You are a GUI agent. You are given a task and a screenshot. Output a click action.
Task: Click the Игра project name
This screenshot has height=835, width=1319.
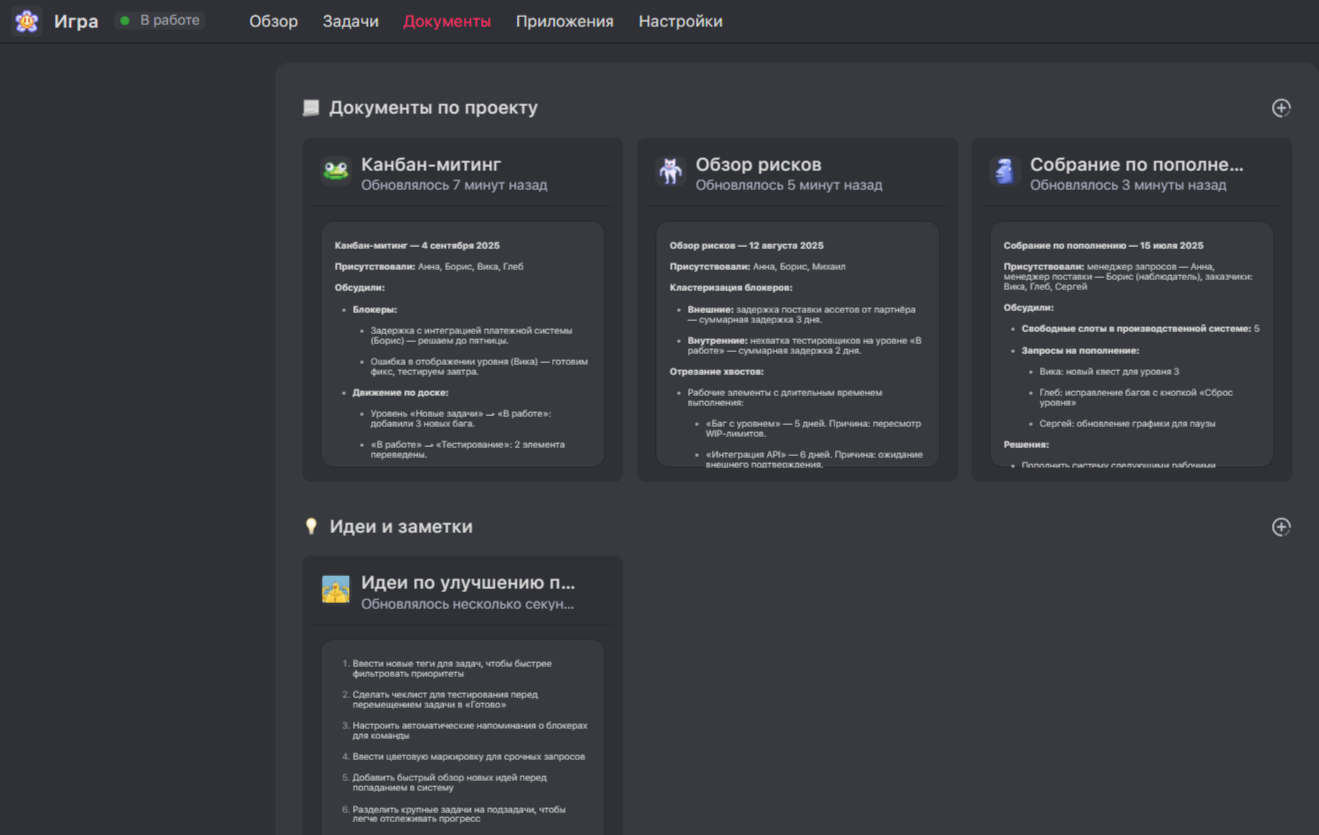76,21
